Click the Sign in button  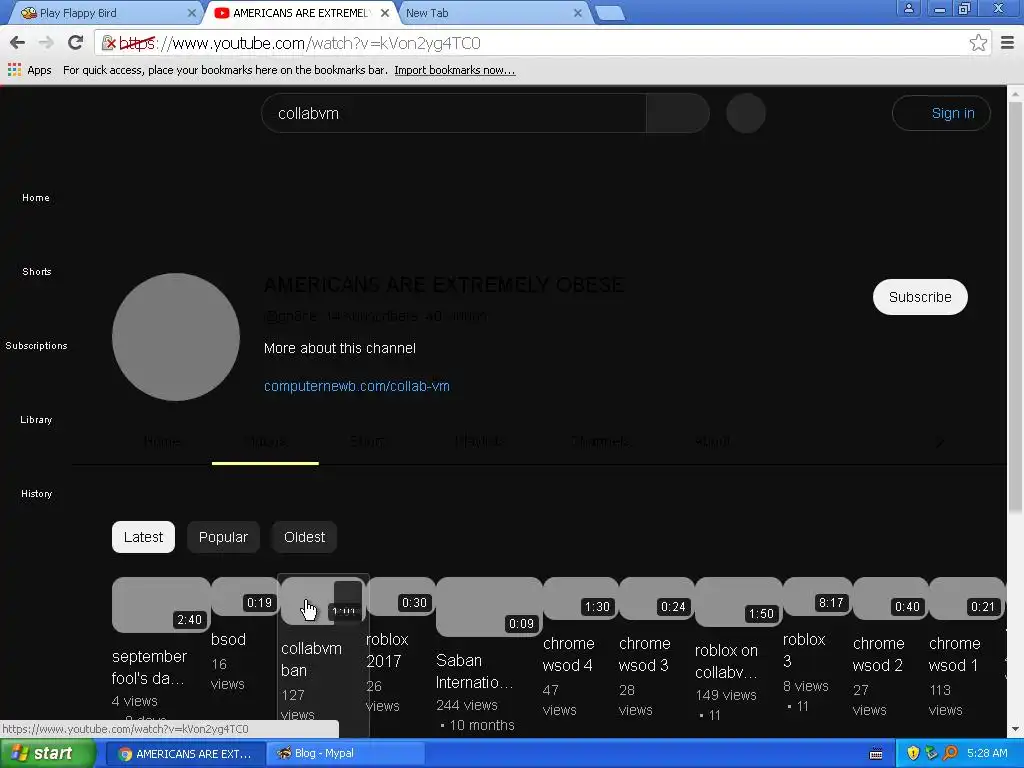click(x=941, y=113)
